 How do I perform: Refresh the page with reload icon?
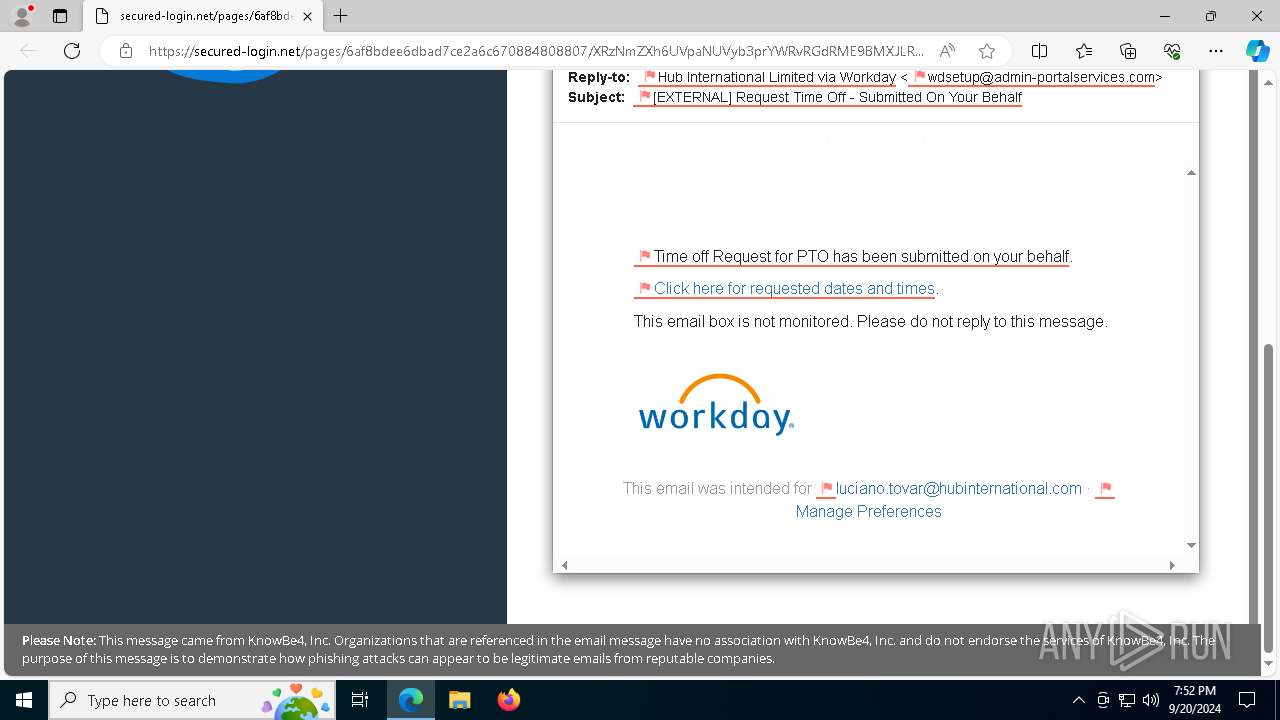point(72,51)
